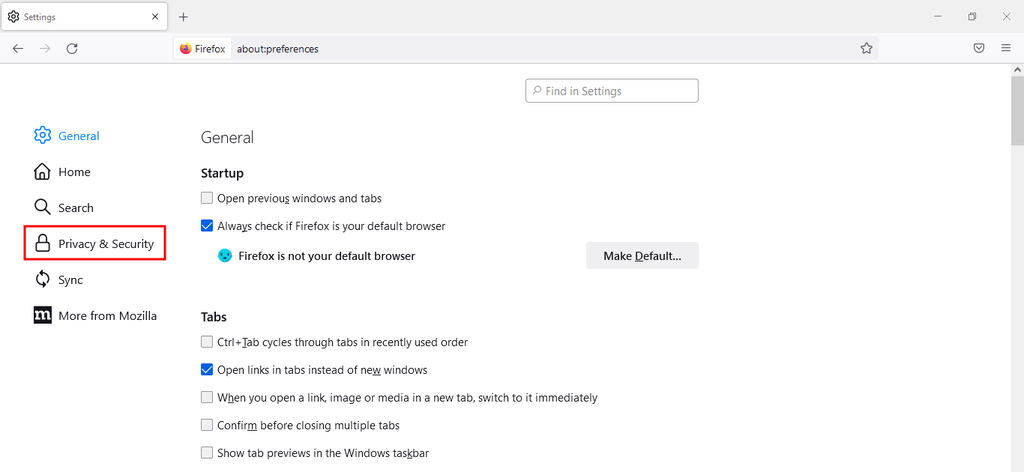Open a new tab with plus icon

[x=183, y=17]
